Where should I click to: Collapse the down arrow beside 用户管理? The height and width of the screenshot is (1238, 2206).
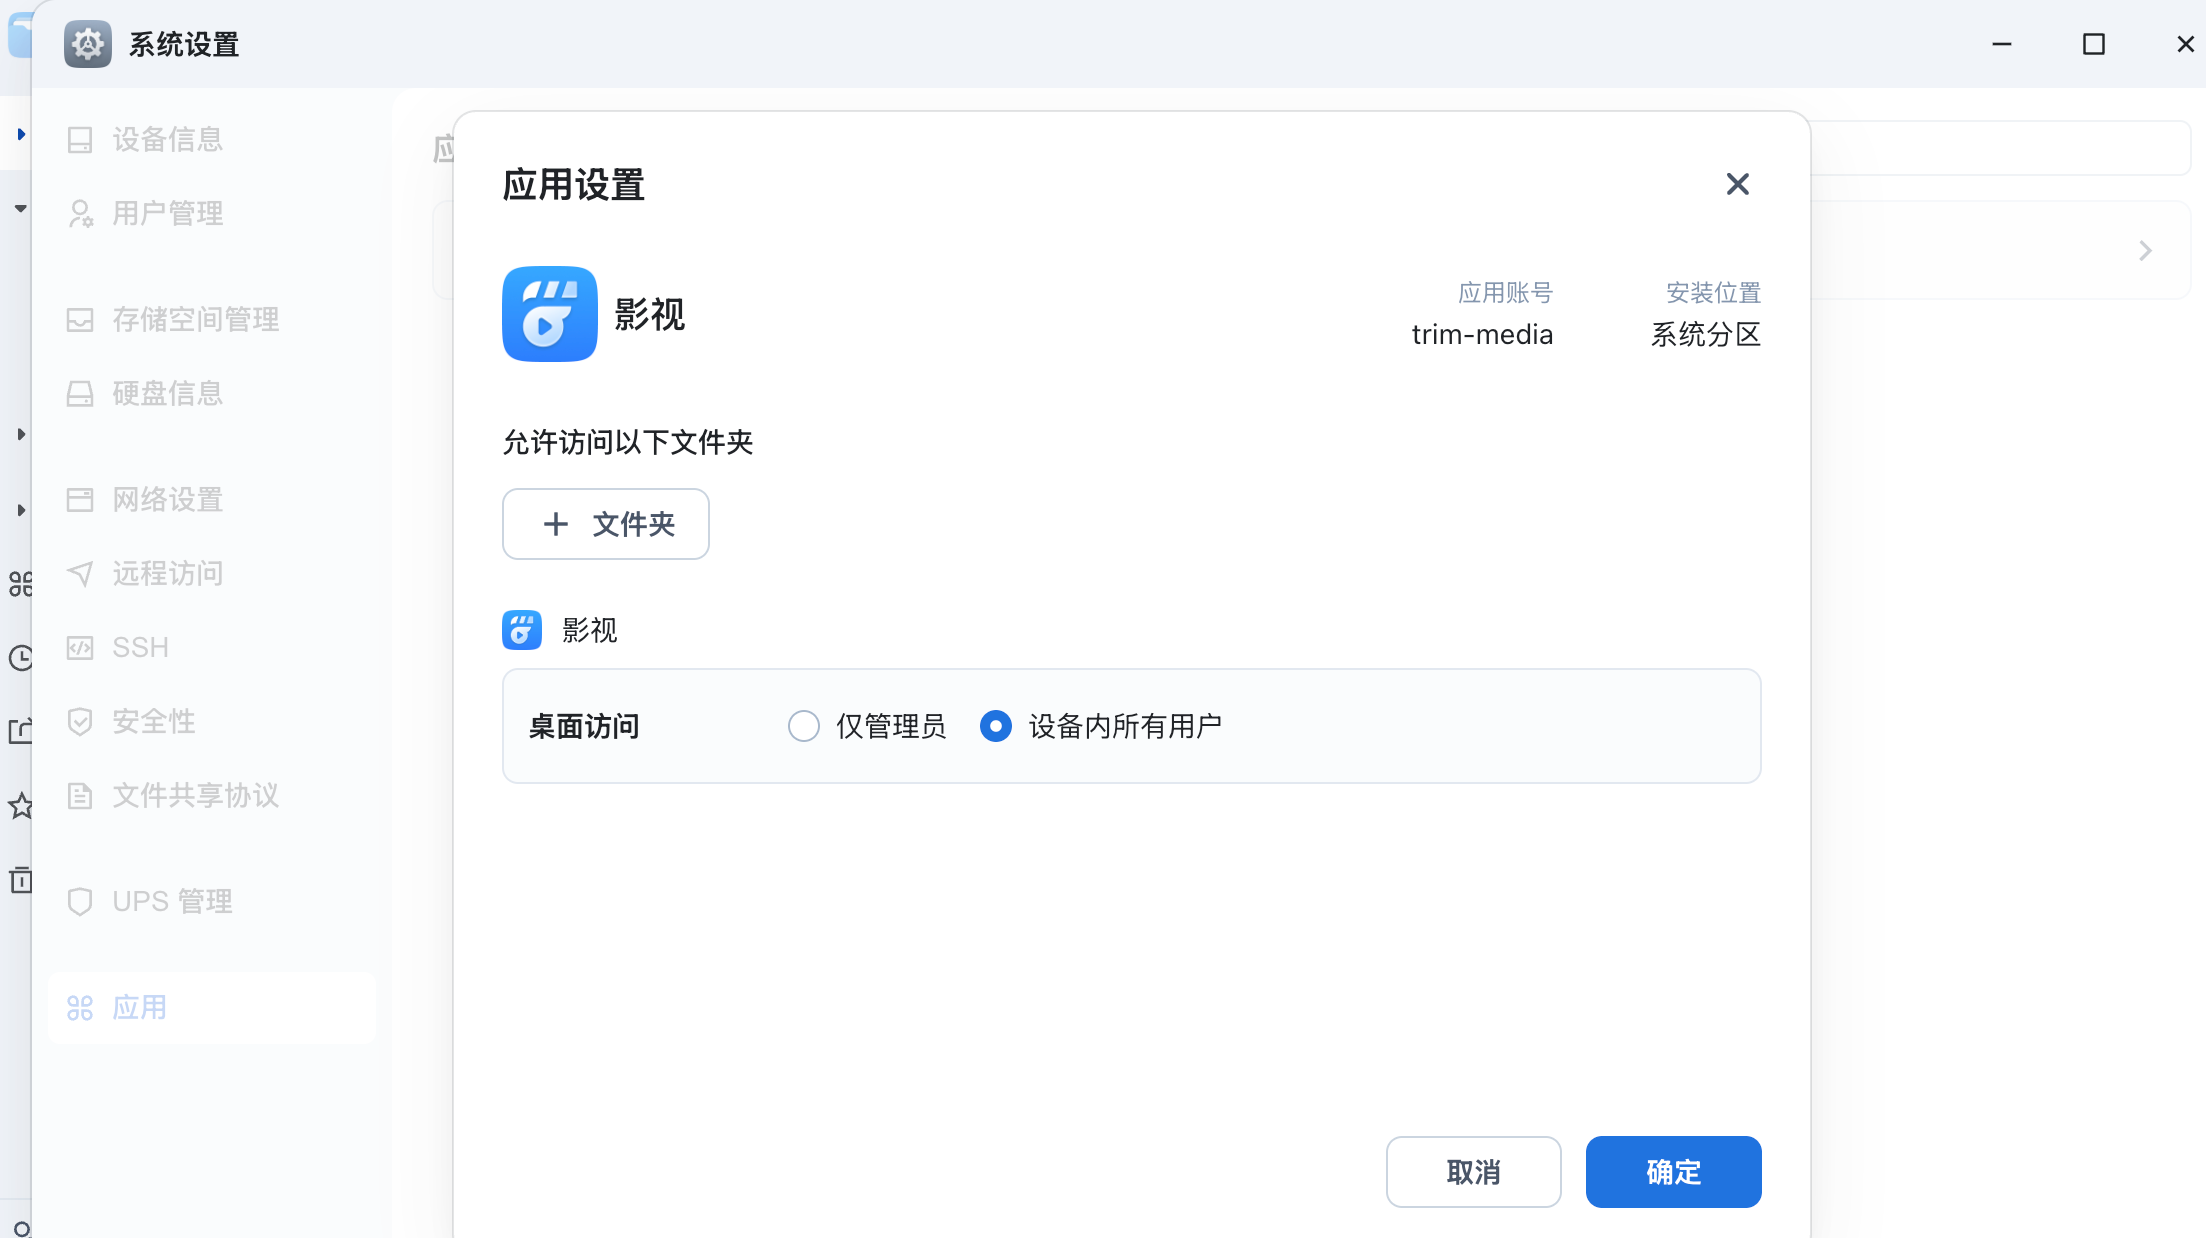point(20,208)
